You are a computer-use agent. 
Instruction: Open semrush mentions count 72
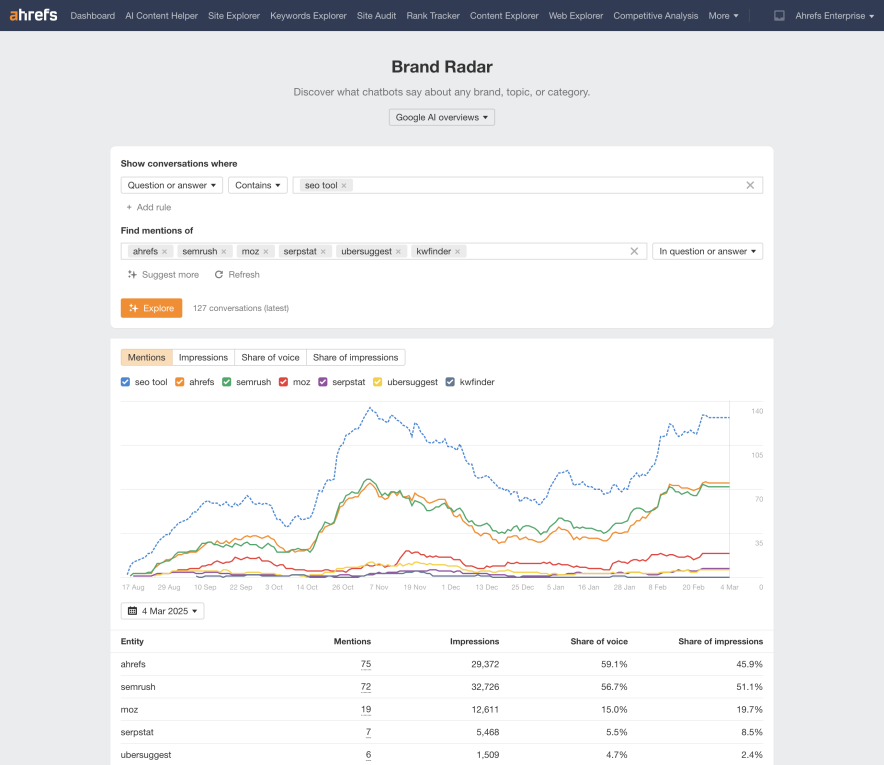click(x=366, y=687)
